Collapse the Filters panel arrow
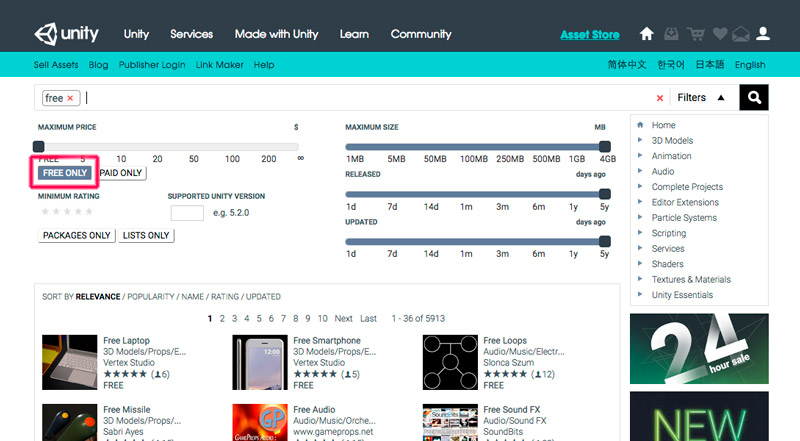Viewport: 800px width, 441px height. 721,97
